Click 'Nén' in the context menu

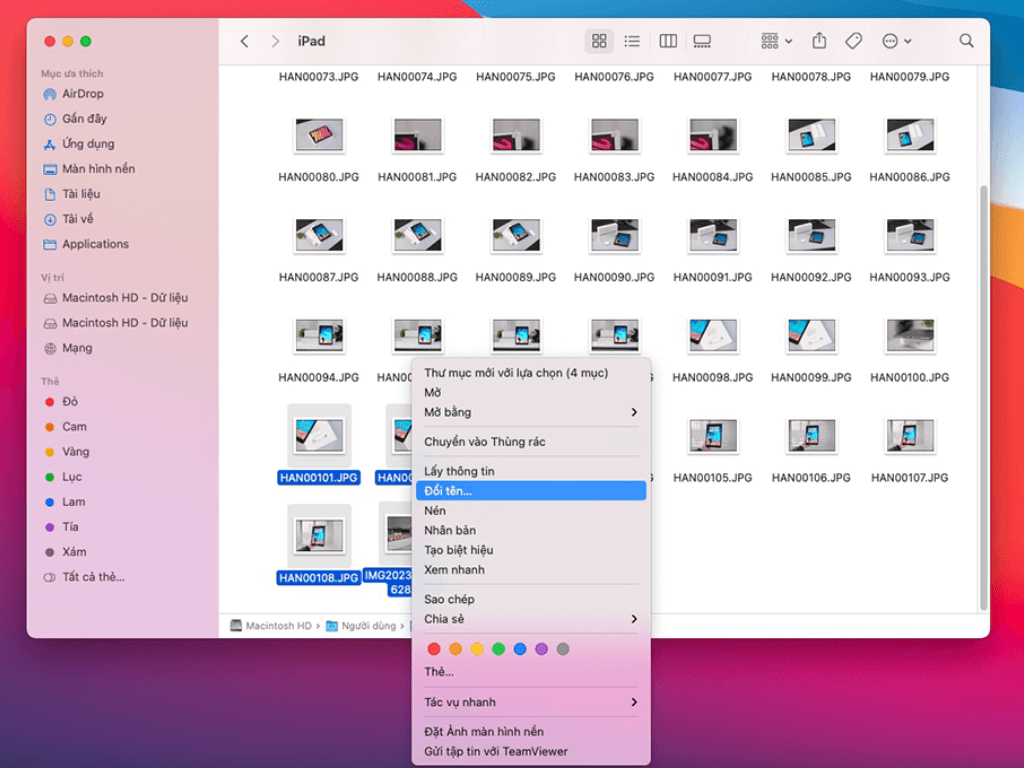pyautogui.click(x=435, y=511)
